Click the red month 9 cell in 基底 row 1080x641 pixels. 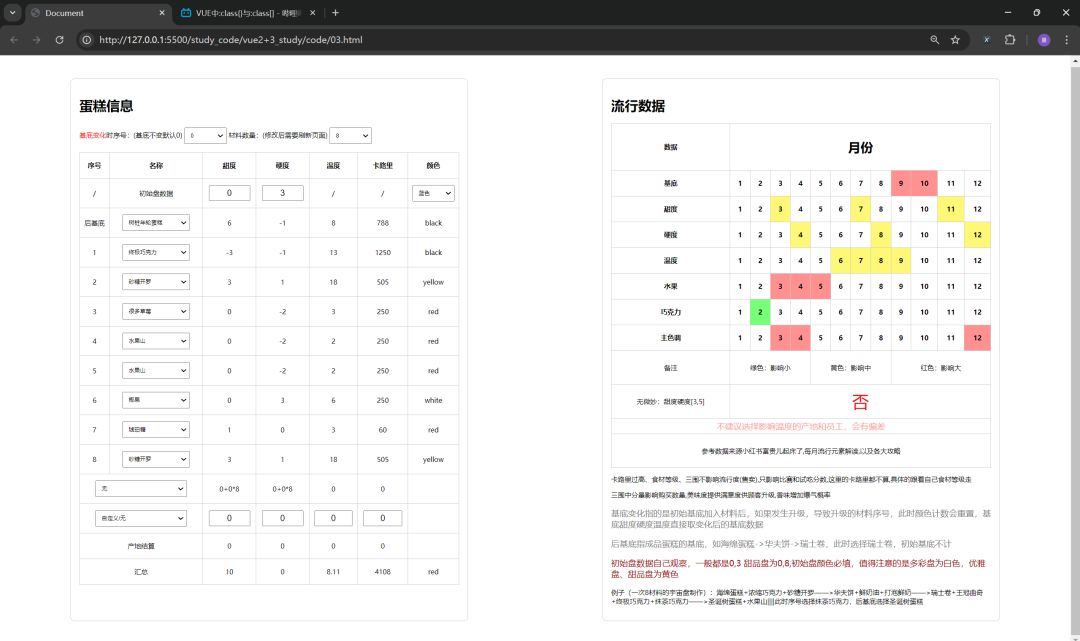click(x=901, y=184)
